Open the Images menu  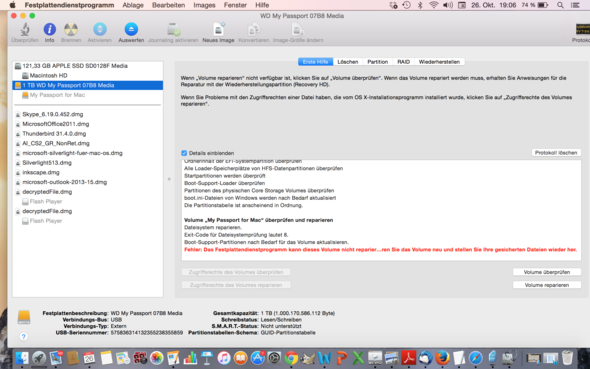click(204, 5)
